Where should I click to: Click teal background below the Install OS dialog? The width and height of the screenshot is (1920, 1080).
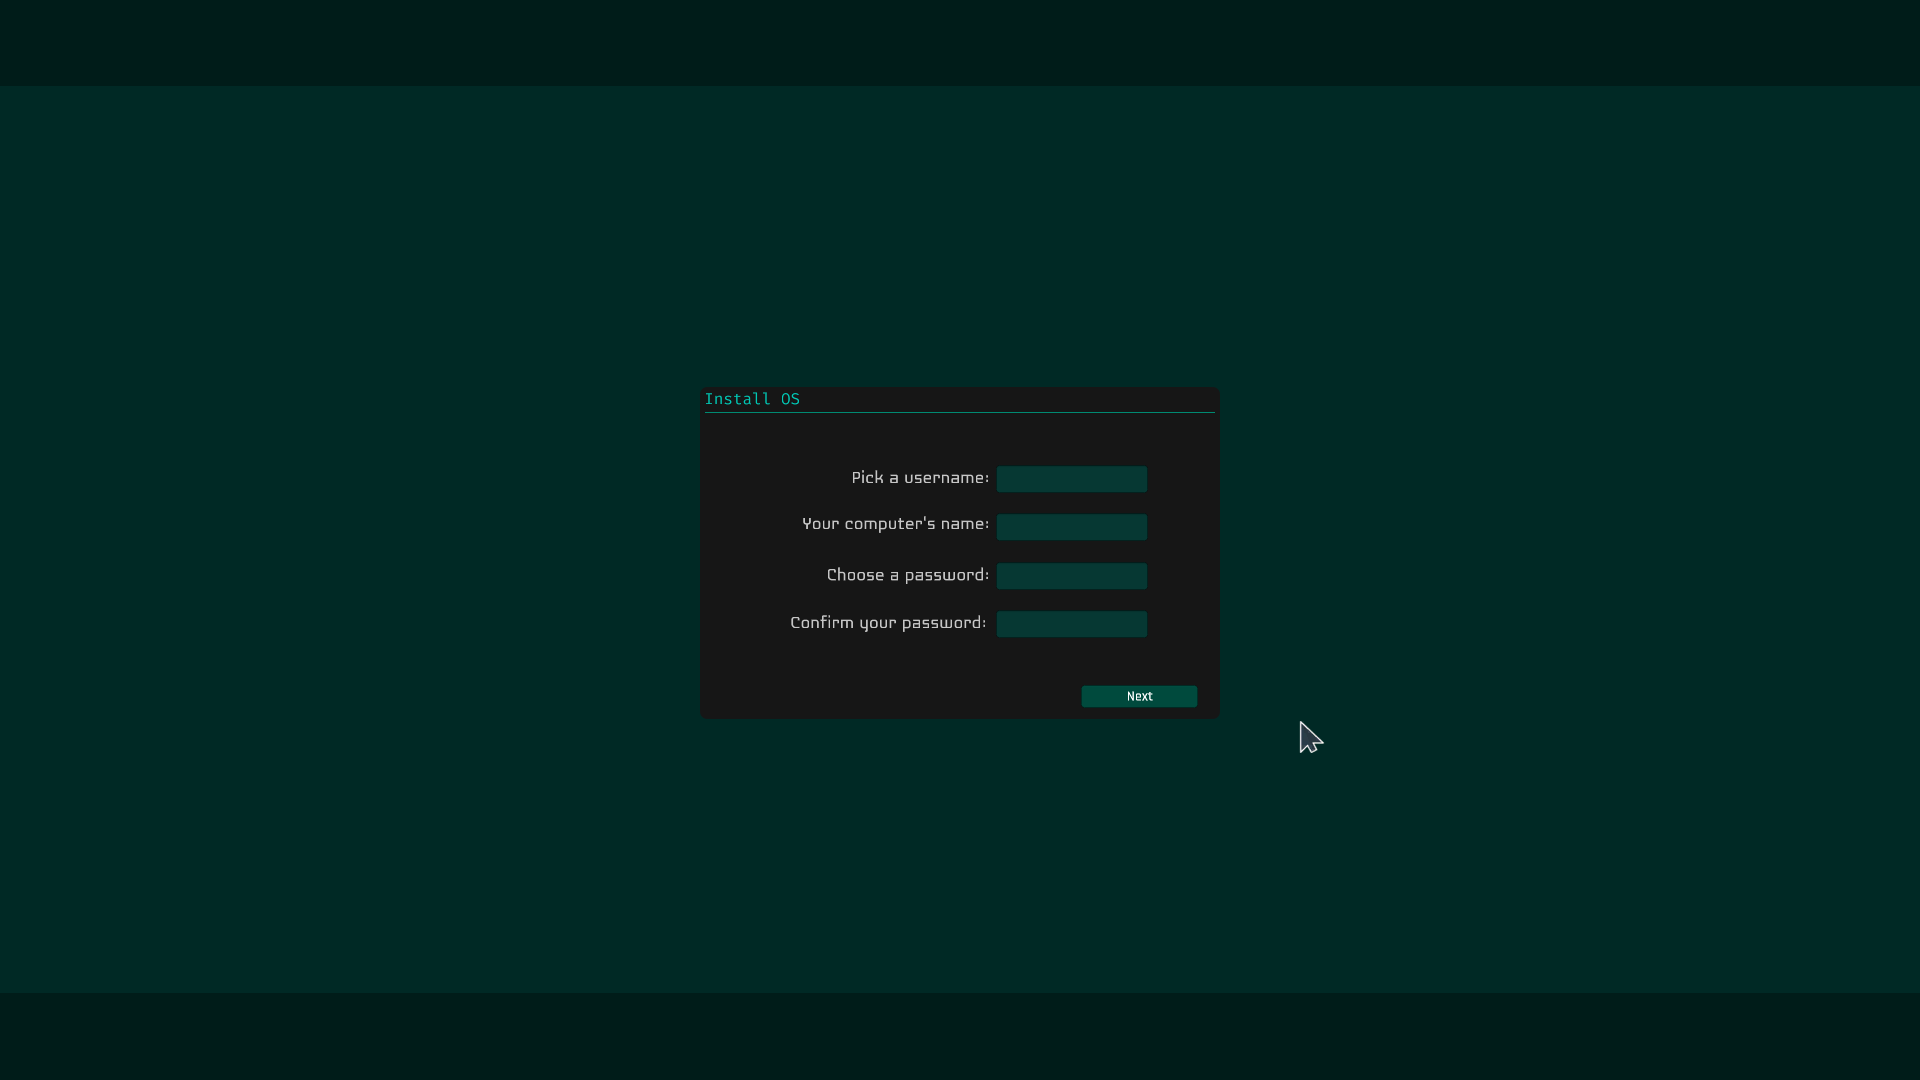960,855
